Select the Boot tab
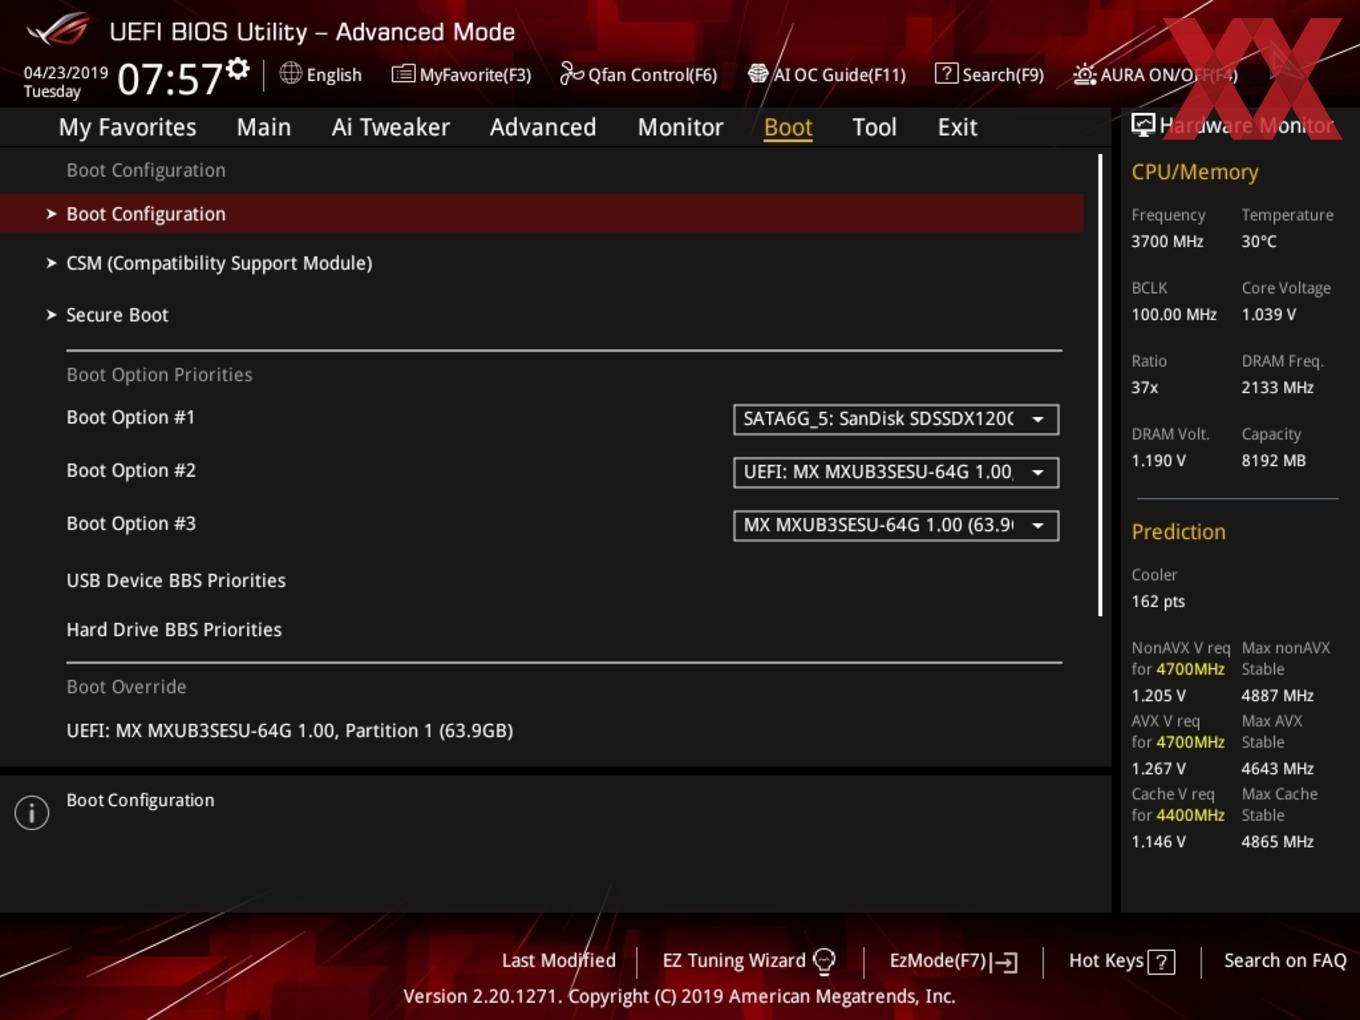The height and width of the screenshot is (1020, 1360). [x=788, y=127]
